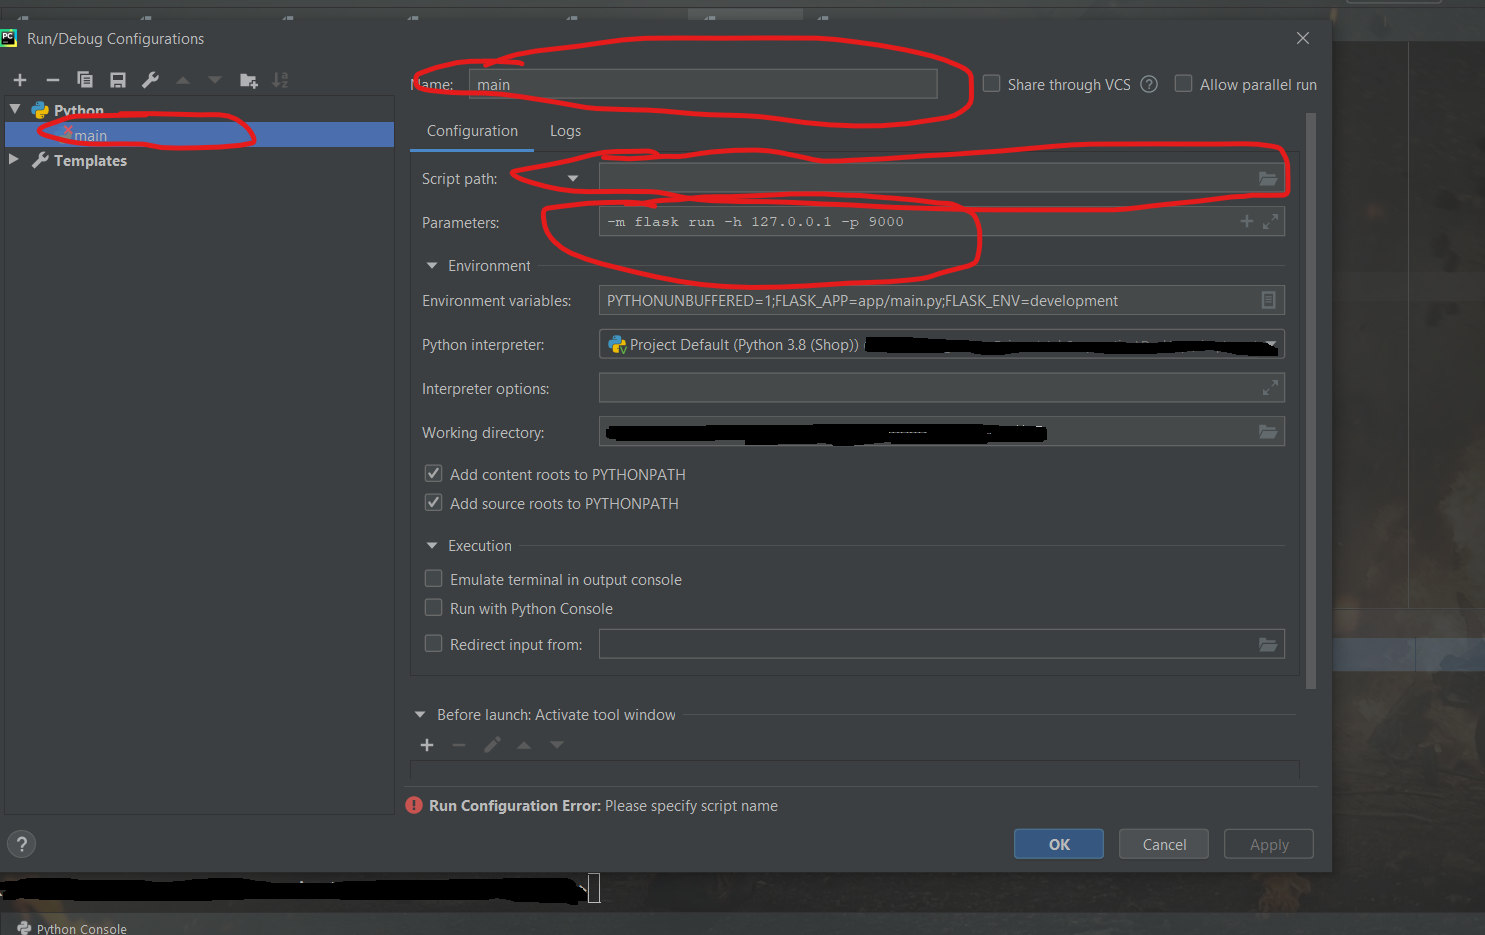Open the Python interpreter dropdown
Image resolution: width=1485 pixels, height=935 pixels.
coord(1272,345)
